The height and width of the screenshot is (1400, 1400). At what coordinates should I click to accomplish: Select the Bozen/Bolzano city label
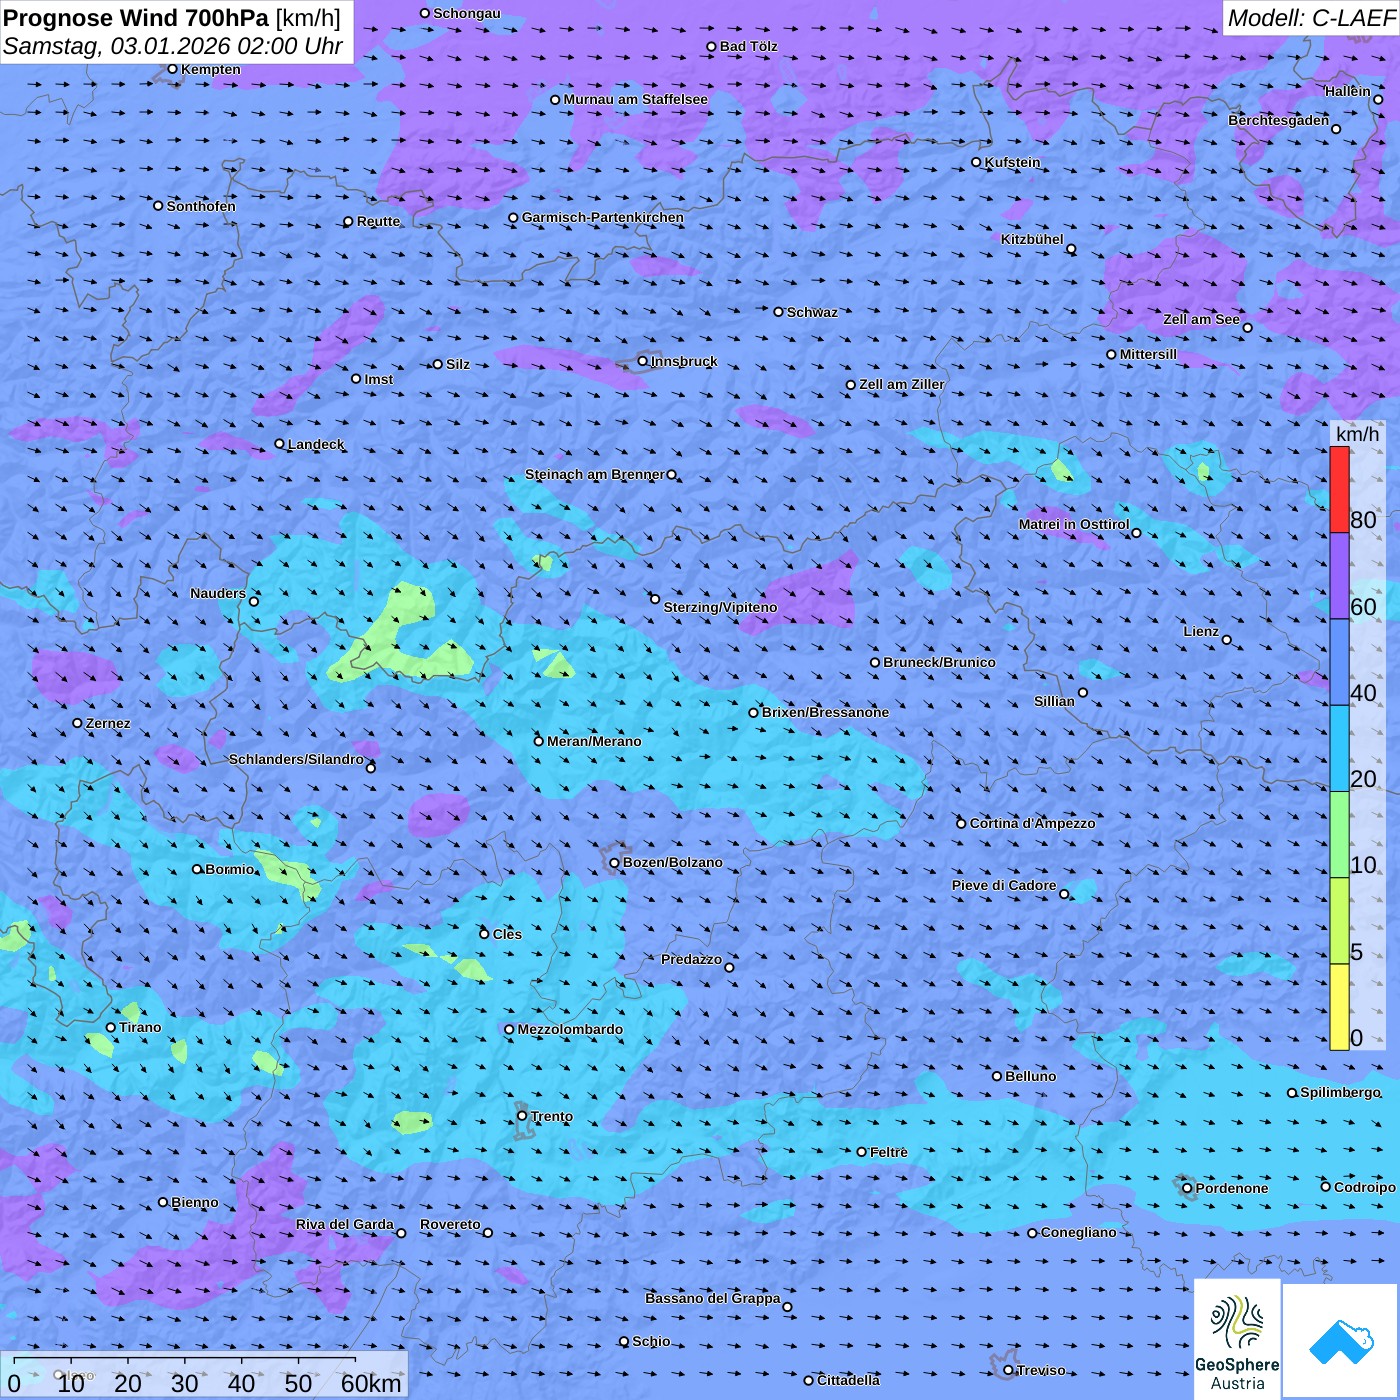coord(672,862)
